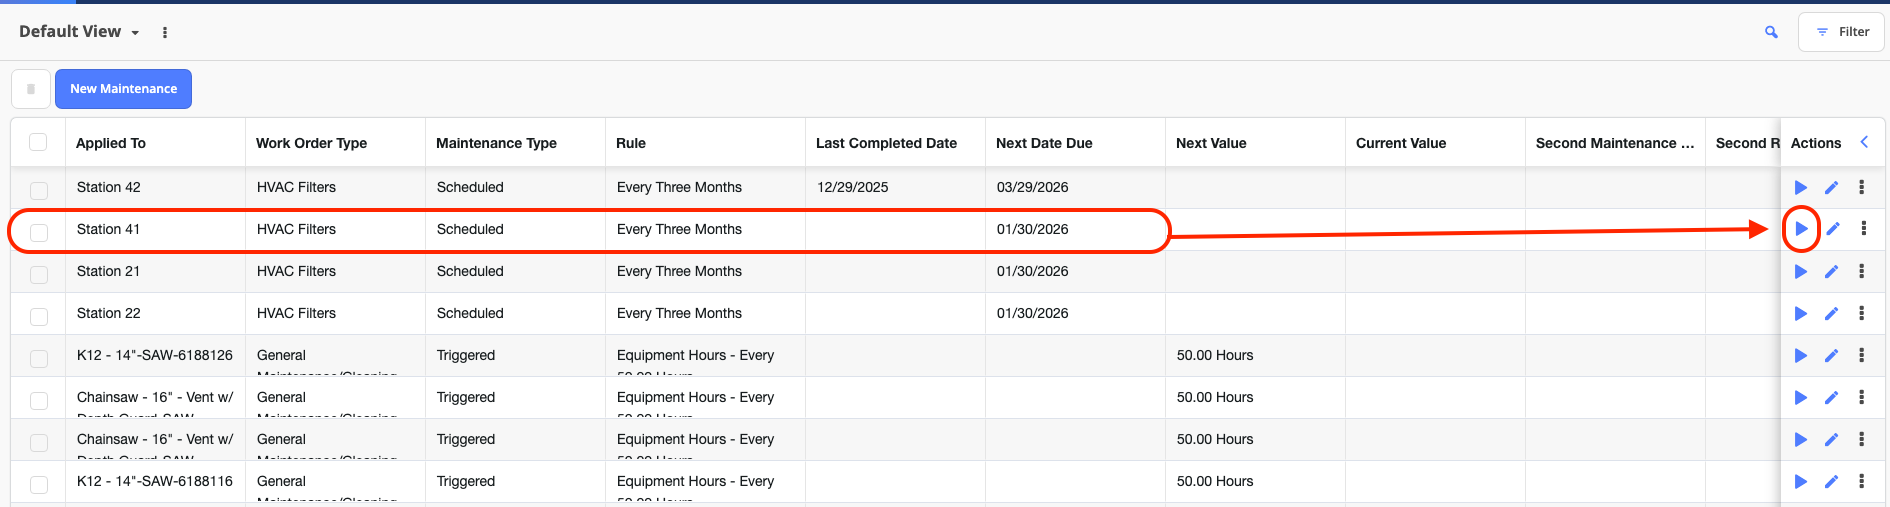Viewport: 1890px width, 507px height.
Task: Toggle the select-all header checkbox
Action: point(38,142)
